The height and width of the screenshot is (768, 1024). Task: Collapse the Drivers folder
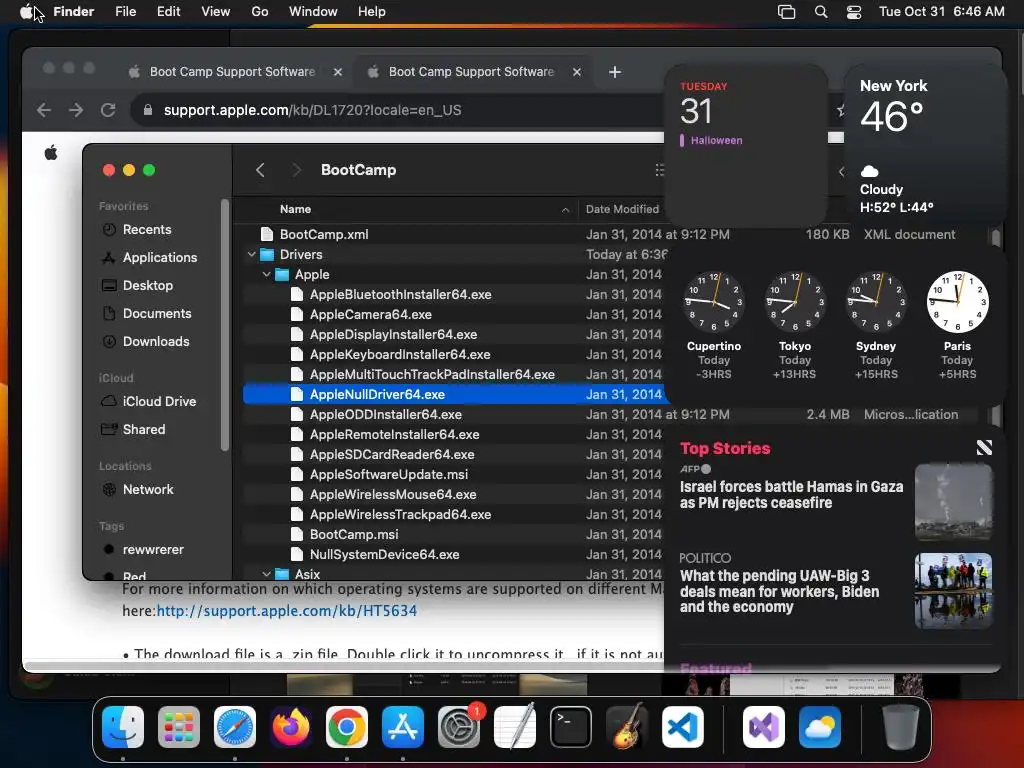coord(251,255)
